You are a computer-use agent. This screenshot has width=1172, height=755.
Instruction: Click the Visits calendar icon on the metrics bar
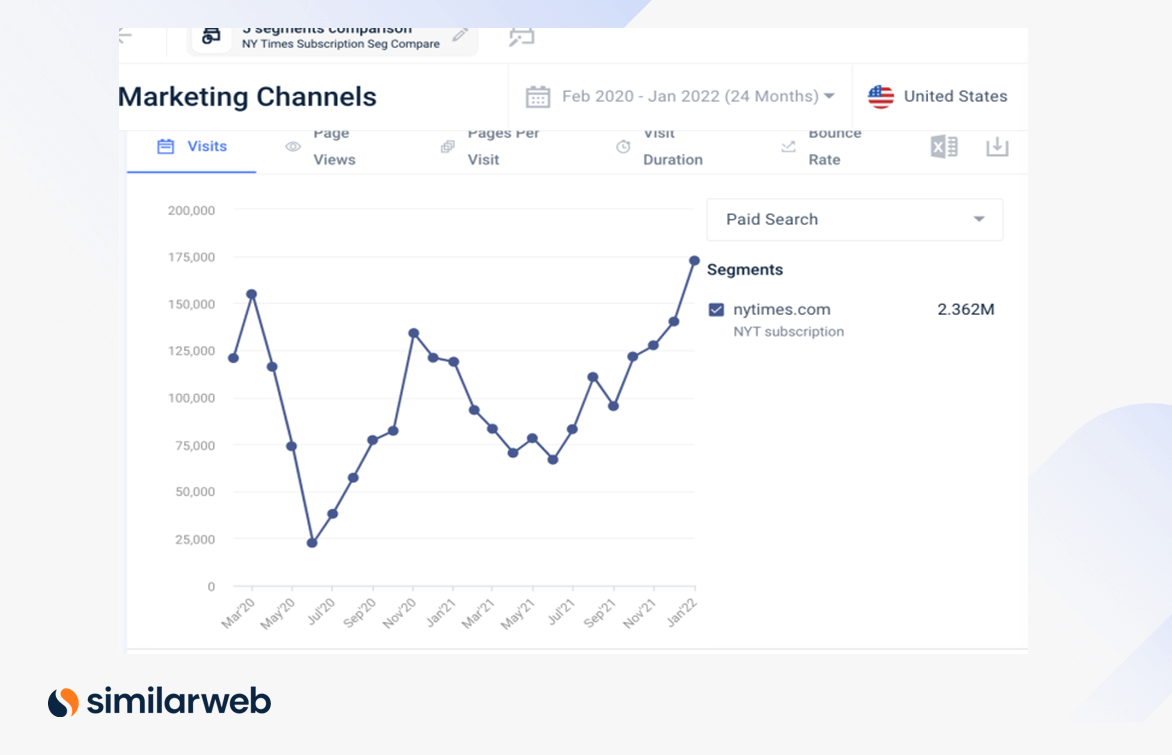pos(165,146)
